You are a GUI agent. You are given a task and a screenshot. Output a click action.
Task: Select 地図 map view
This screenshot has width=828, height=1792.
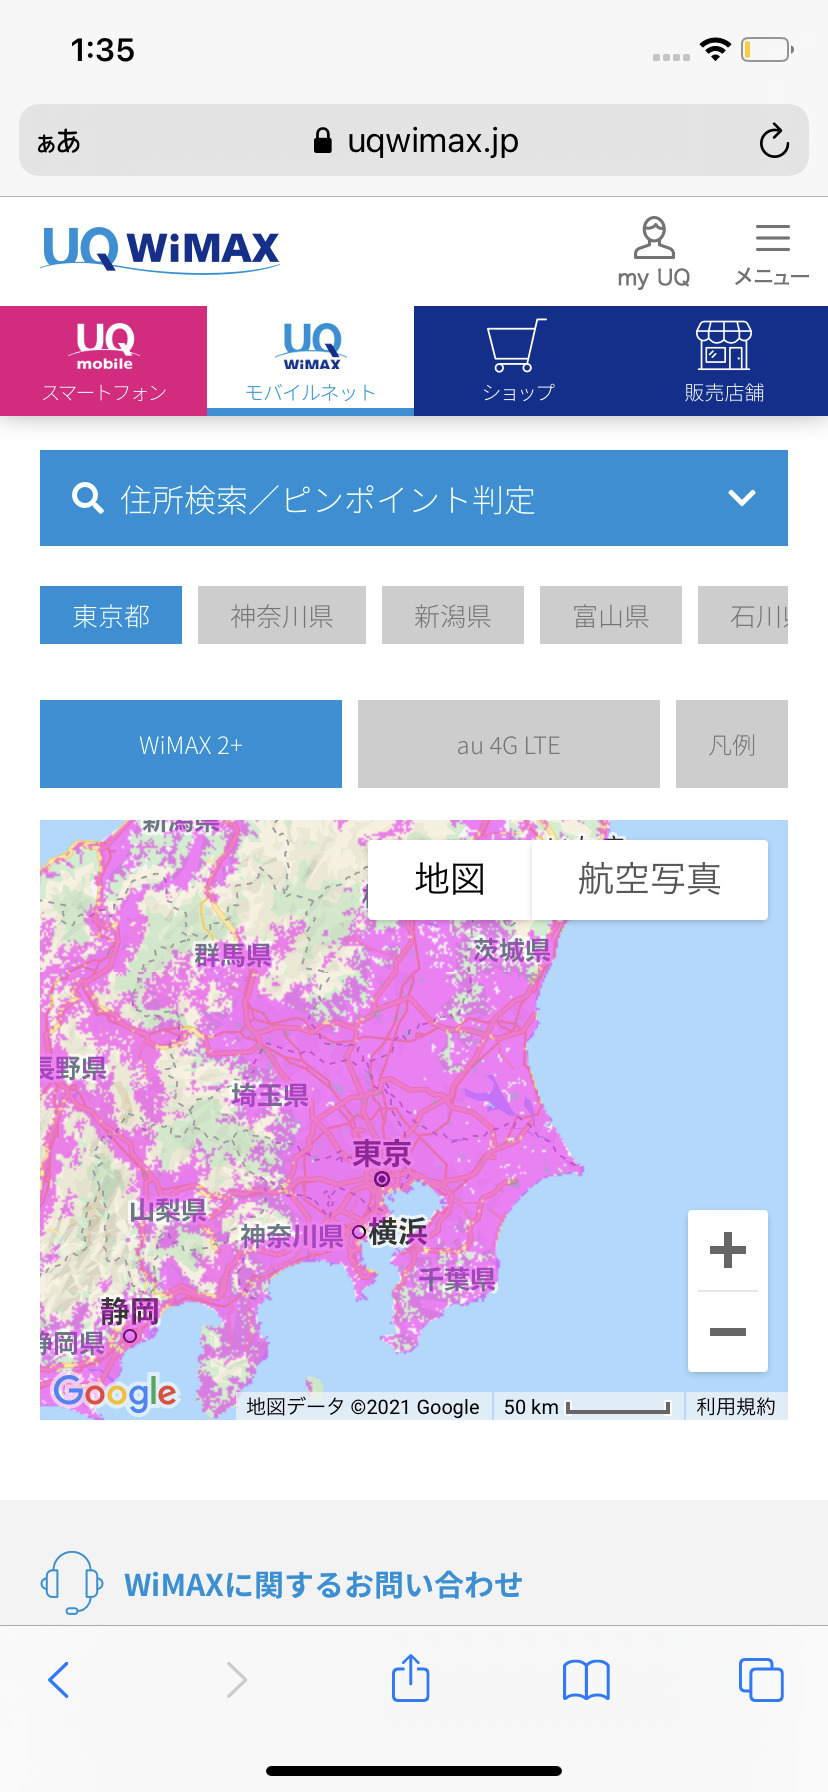[450, 879]
